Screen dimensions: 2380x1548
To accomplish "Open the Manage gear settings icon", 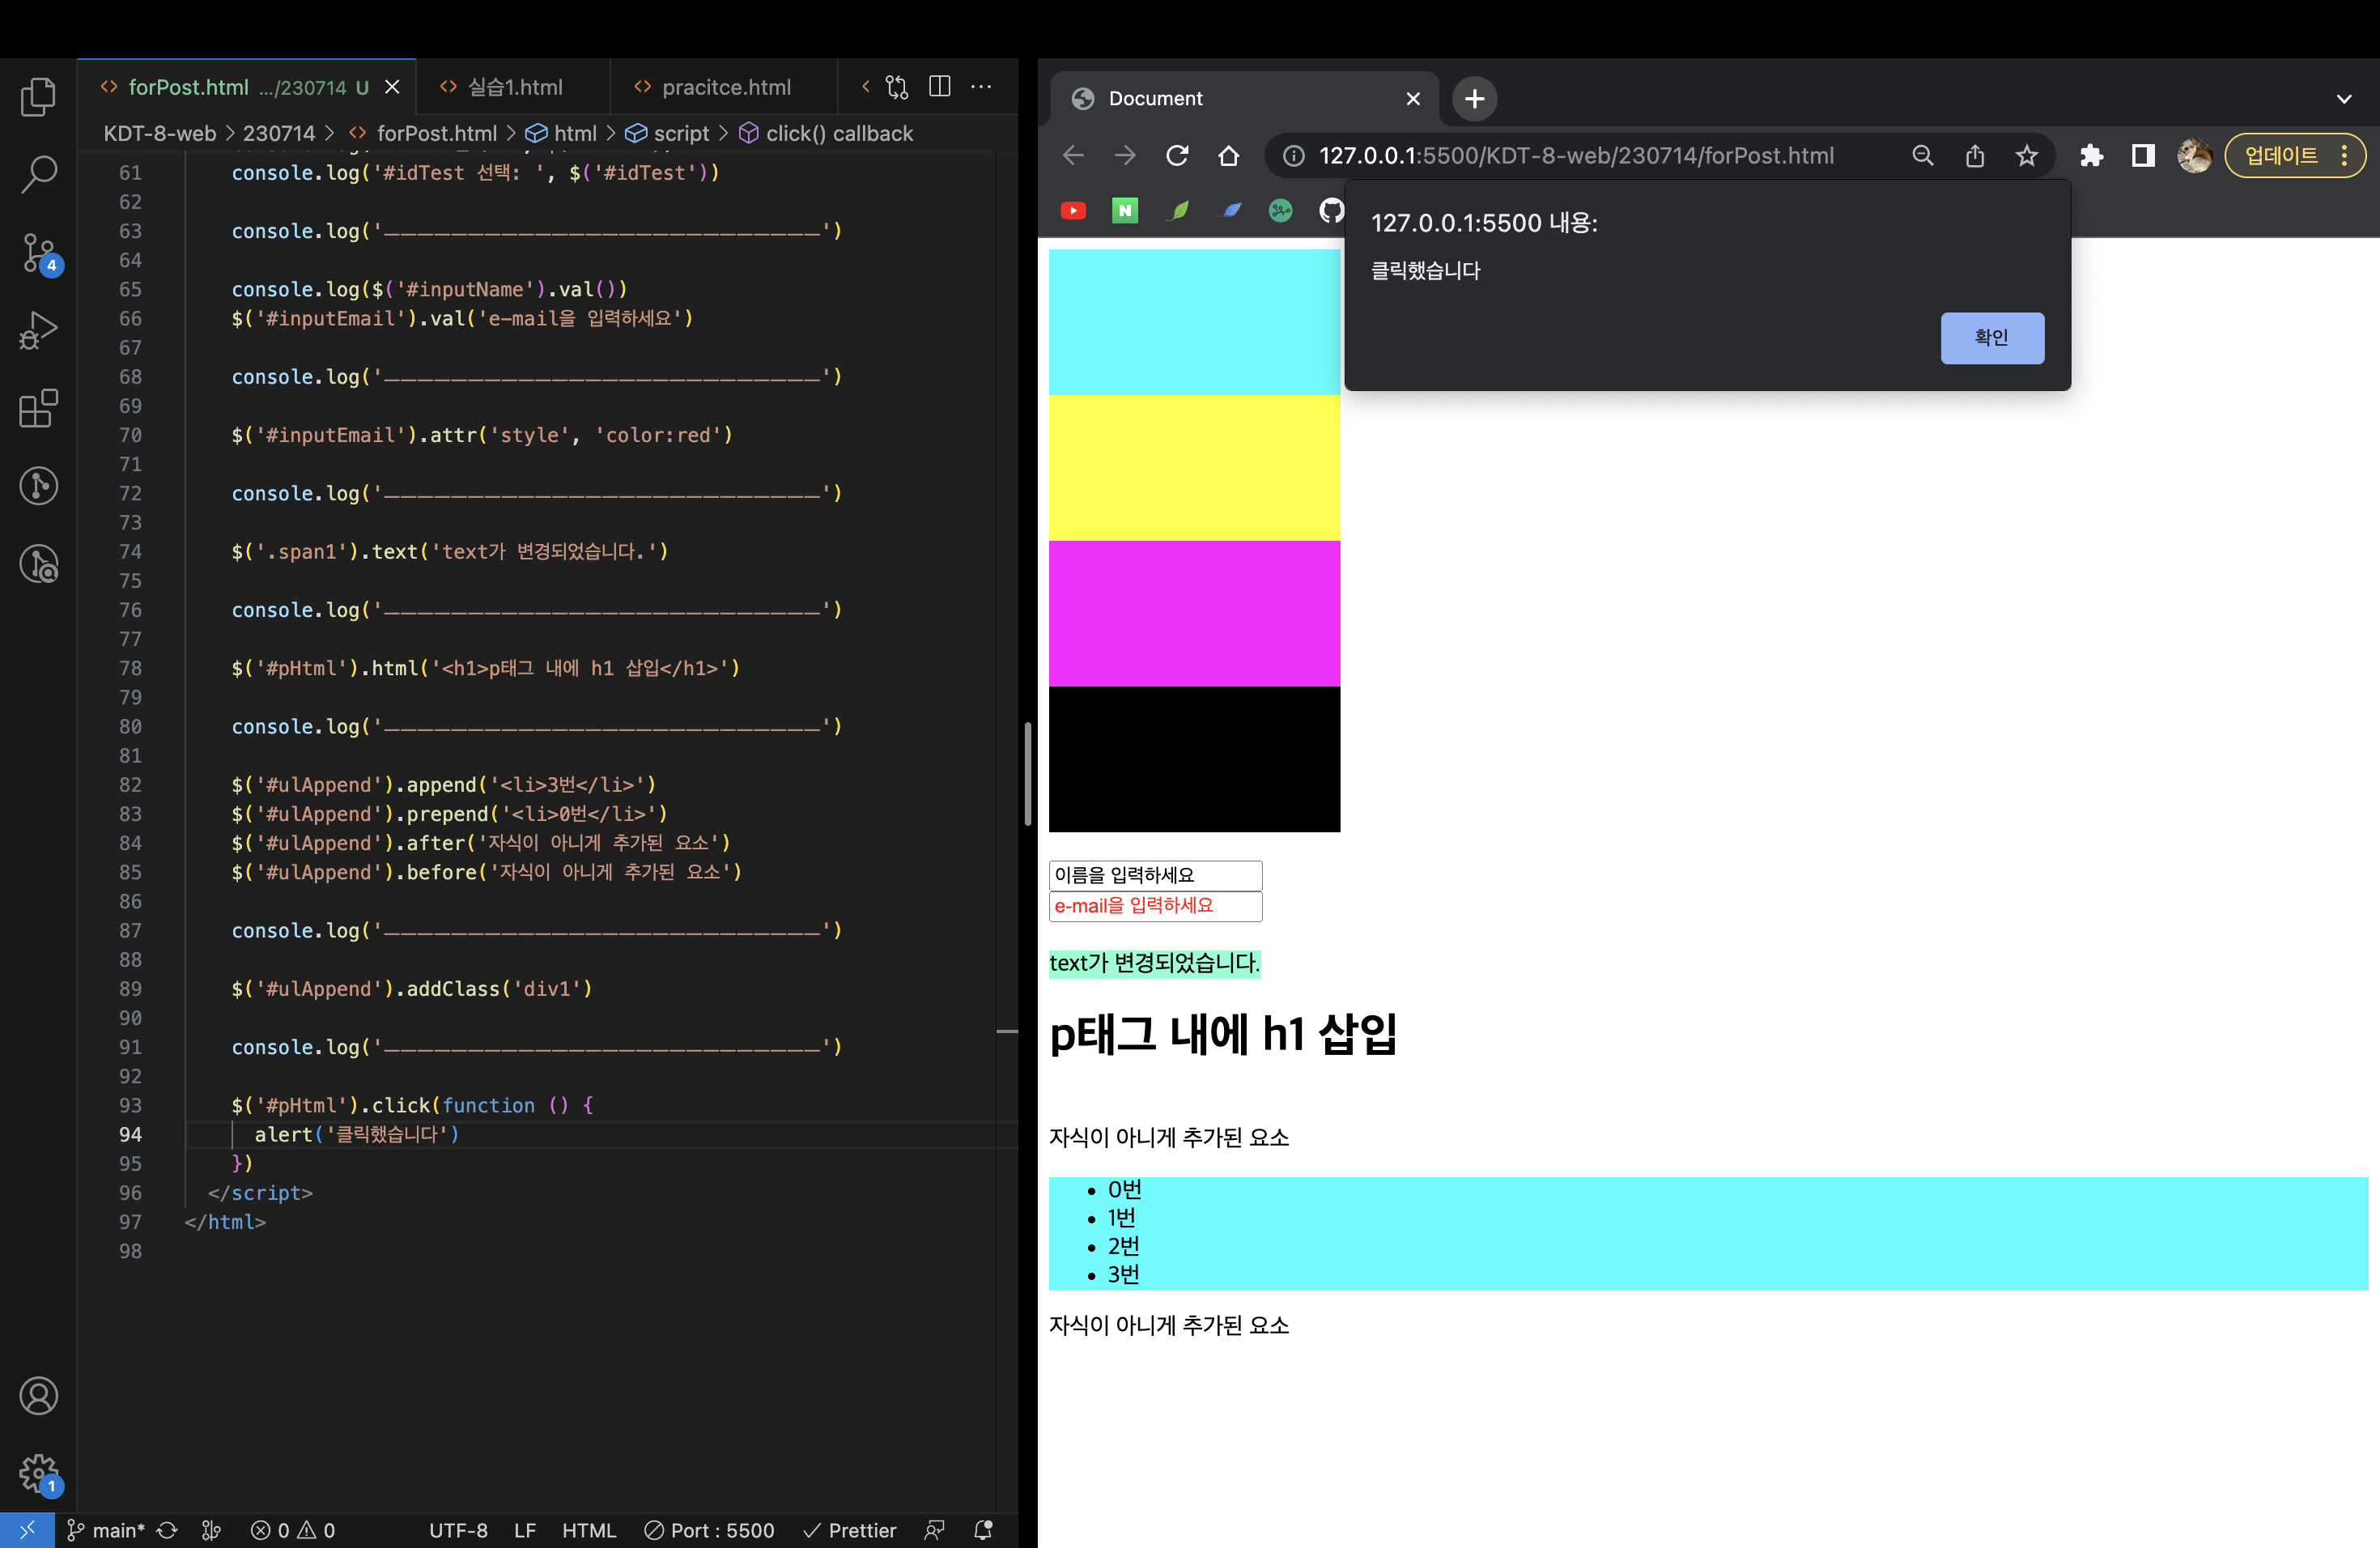I will point(38,1473).
